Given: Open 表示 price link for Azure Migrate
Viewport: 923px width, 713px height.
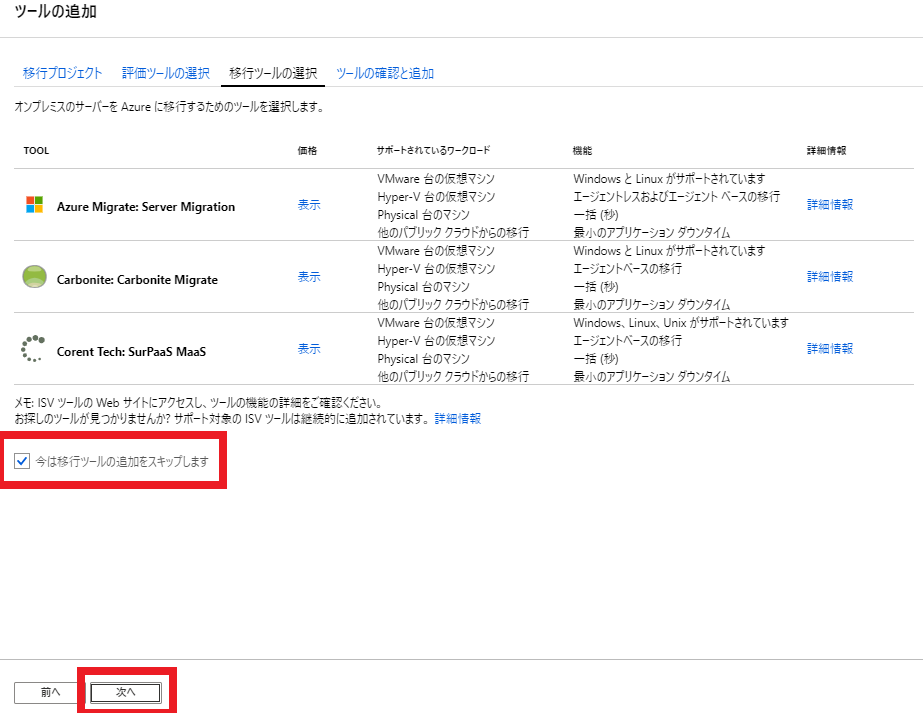Looking at the screenshot, I should pos(309,205).
